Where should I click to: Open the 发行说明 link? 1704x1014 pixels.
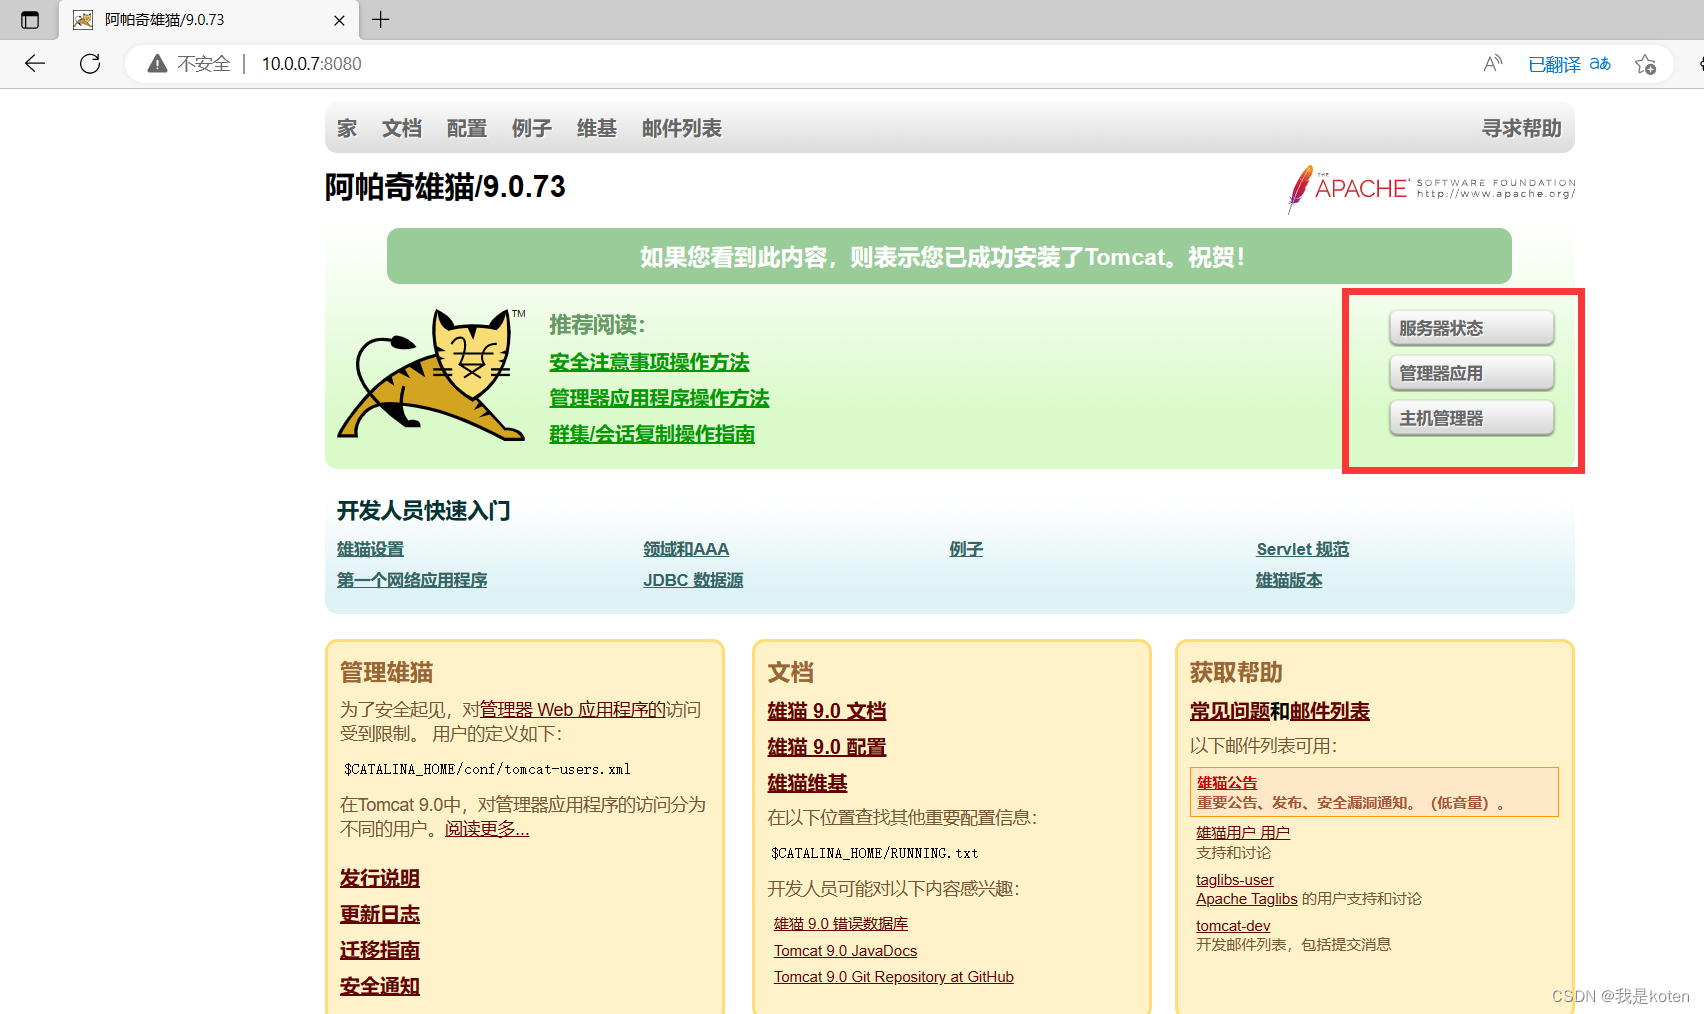click(380, 878)
